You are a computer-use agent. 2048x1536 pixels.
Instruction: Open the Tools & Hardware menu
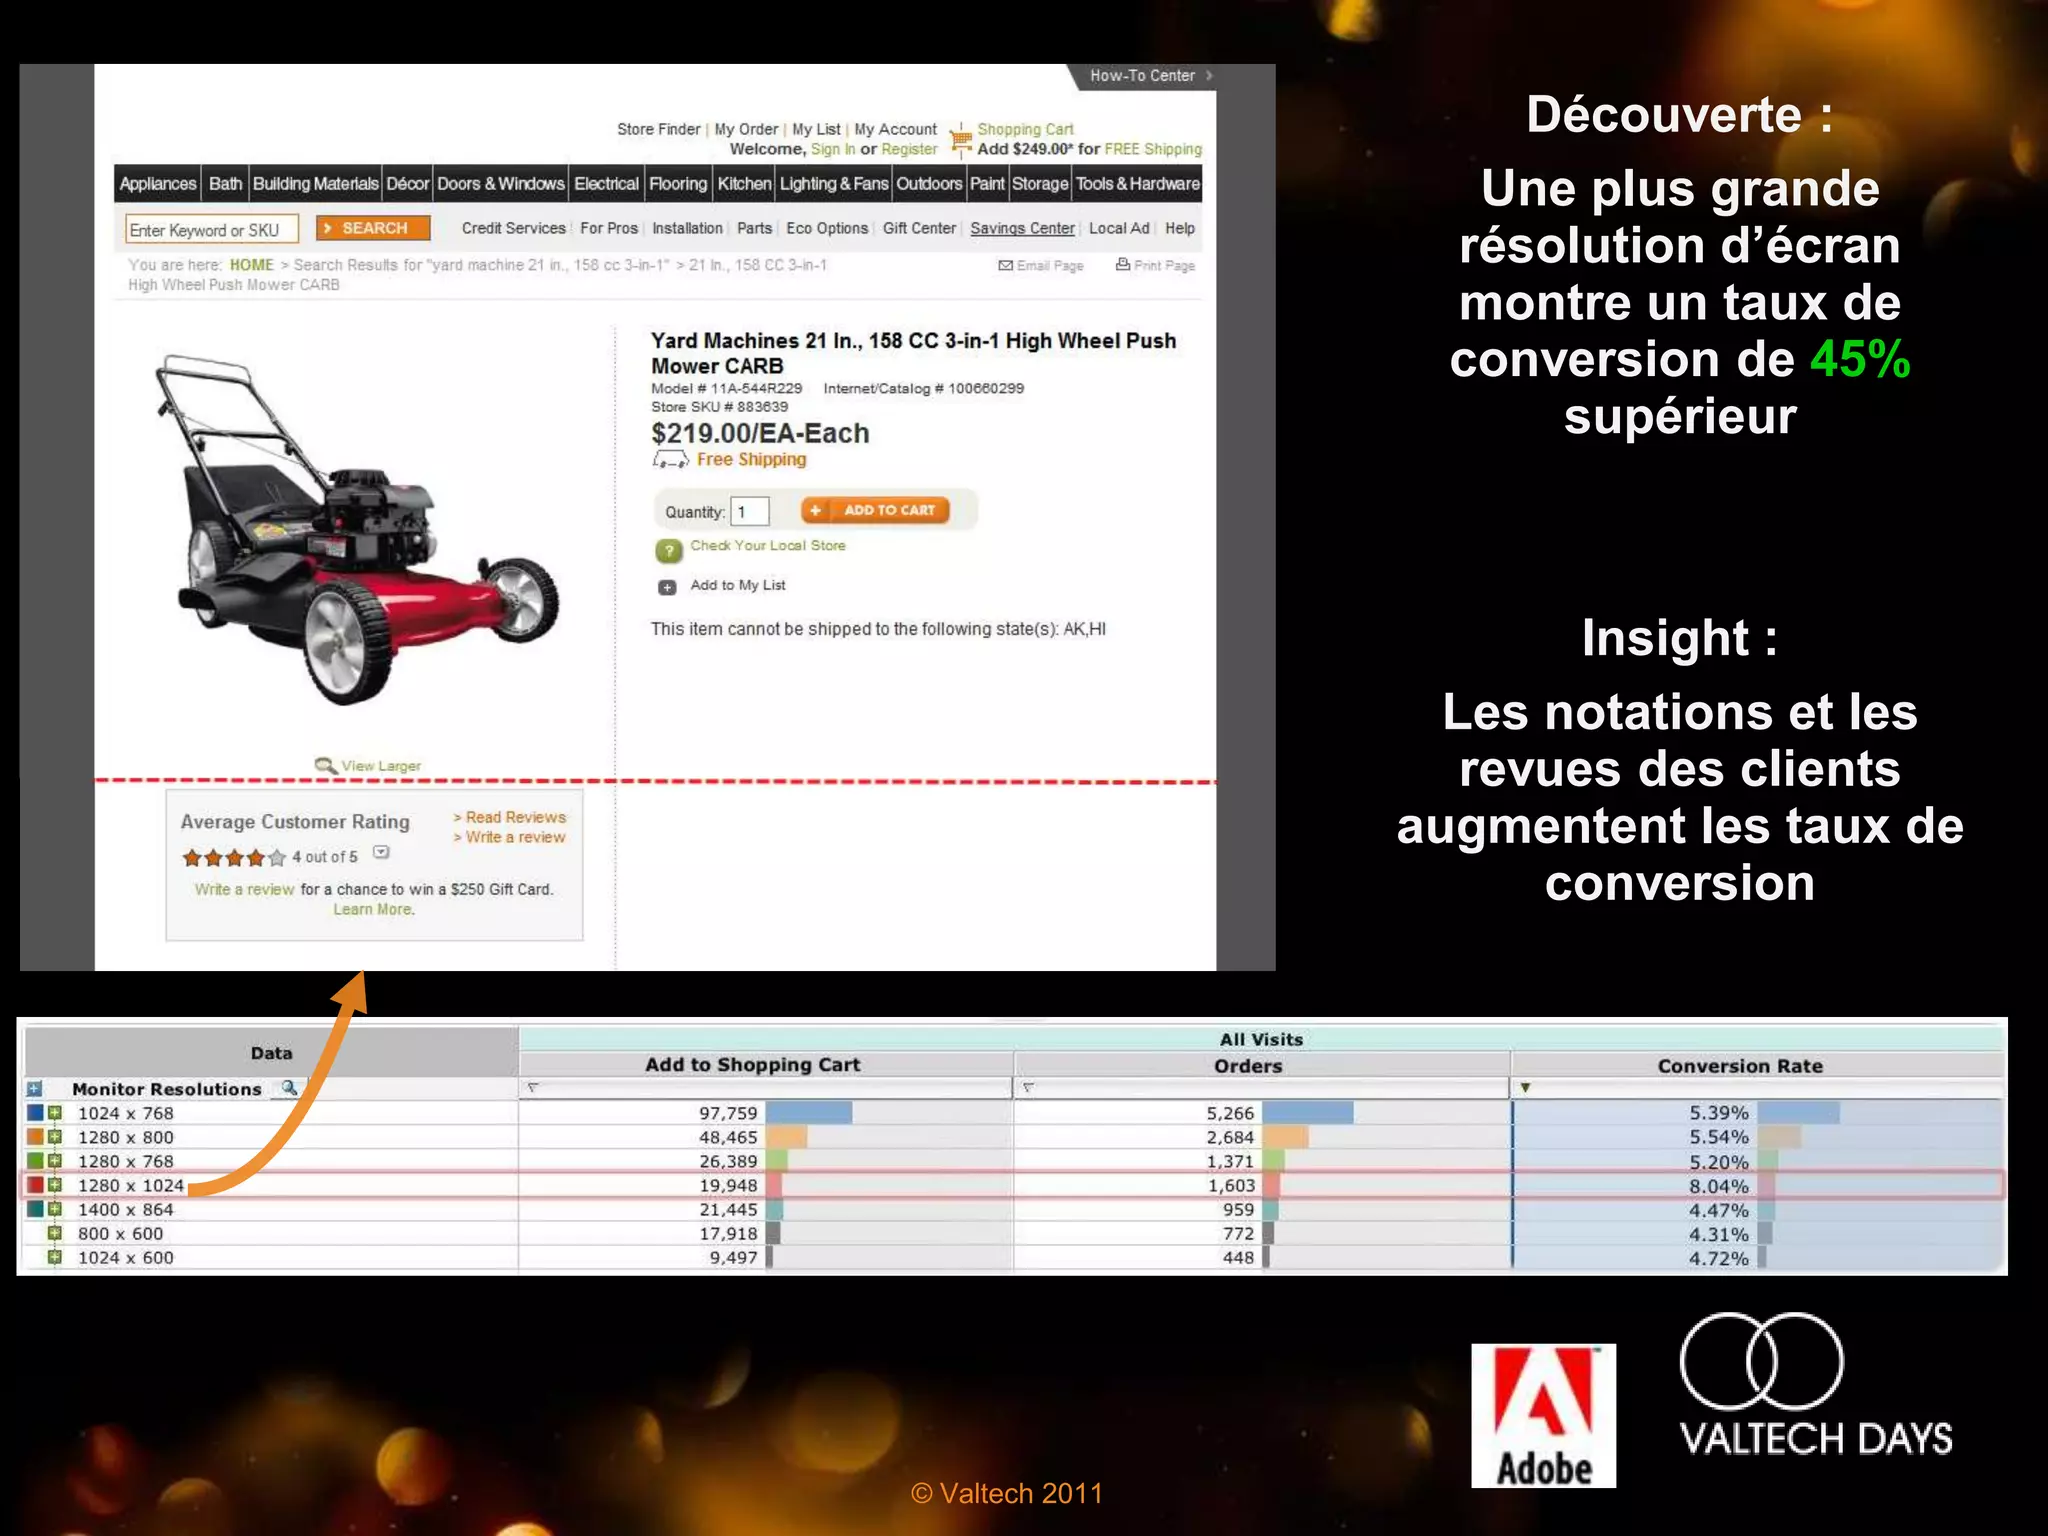[x=1138, y=184]
